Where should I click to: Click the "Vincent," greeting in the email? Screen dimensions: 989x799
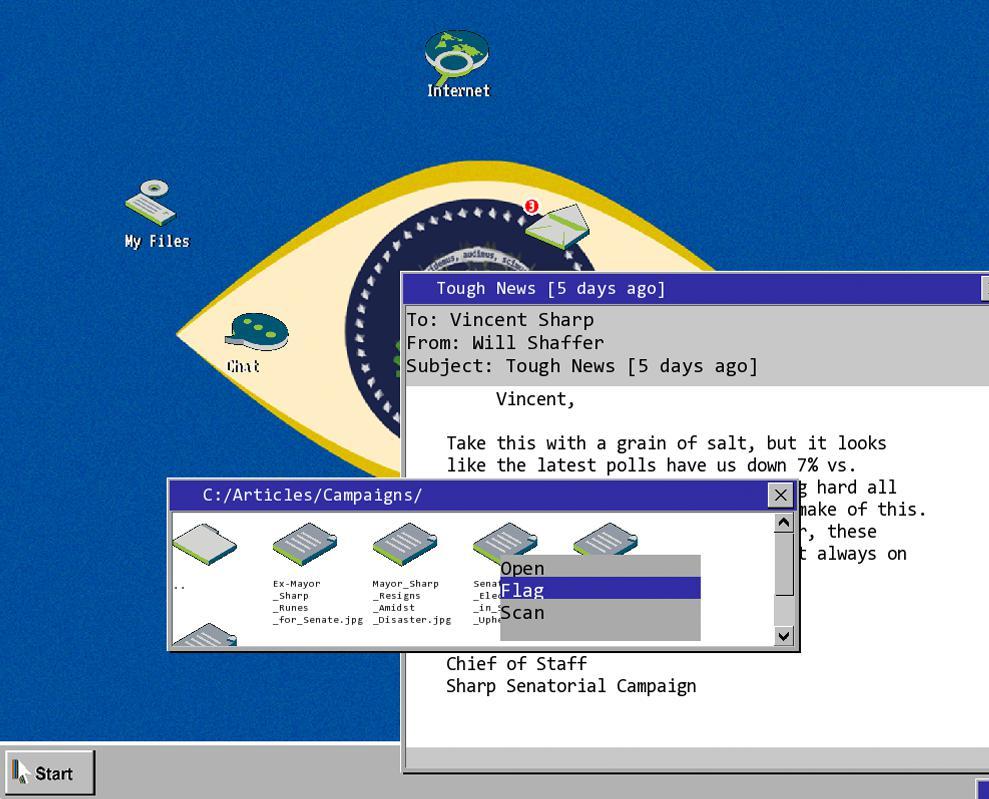coord(535,399)
